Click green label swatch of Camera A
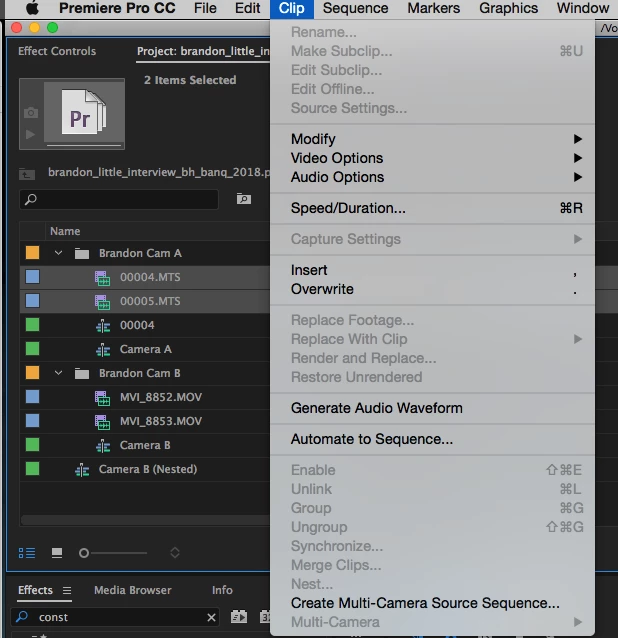 [x=33, y=349]
